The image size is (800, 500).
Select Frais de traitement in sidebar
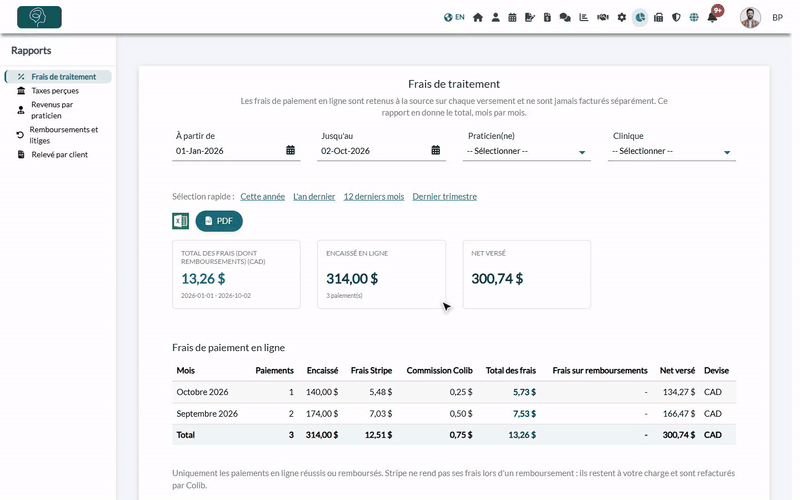tap(58, 77)
